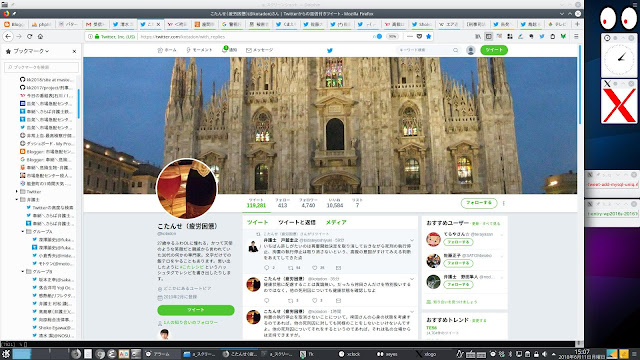
Task: Switch to the ツイート profile tab
Action: coord(258,222)
